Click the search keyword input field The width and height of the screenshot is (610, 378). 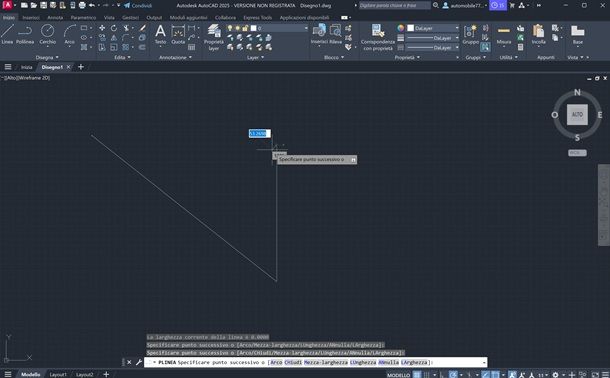(394, 5)
